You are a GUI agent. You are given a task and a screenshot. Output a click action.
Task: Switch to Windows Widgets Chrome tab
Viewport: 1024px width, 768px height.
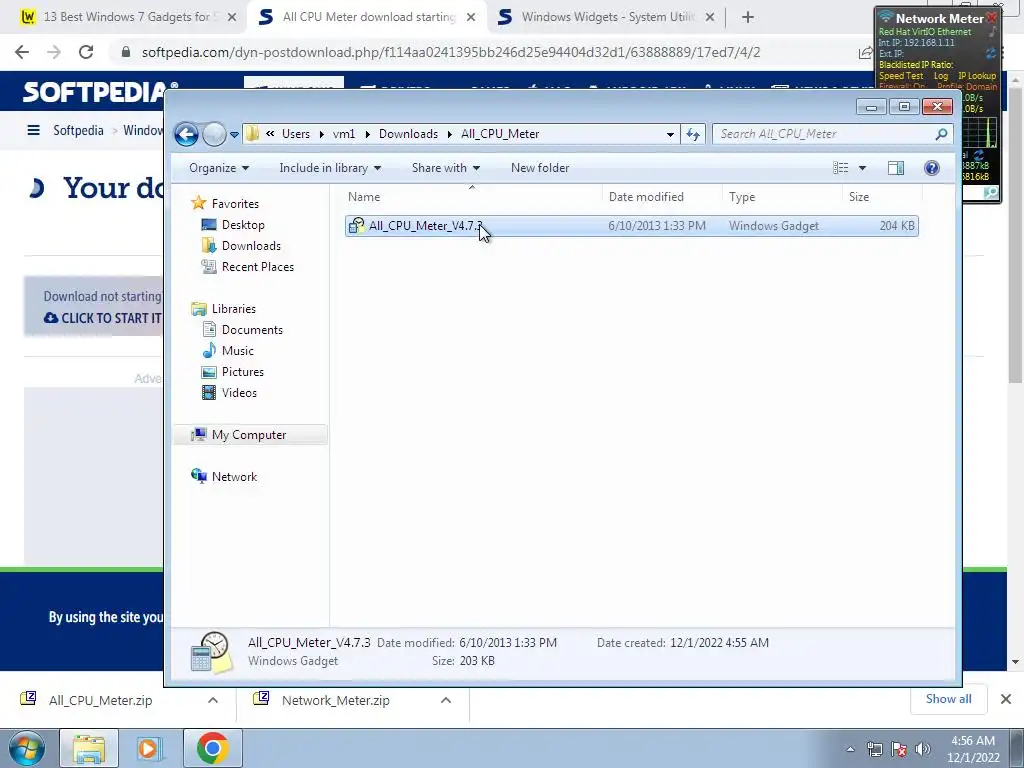[x=607, y=17]
